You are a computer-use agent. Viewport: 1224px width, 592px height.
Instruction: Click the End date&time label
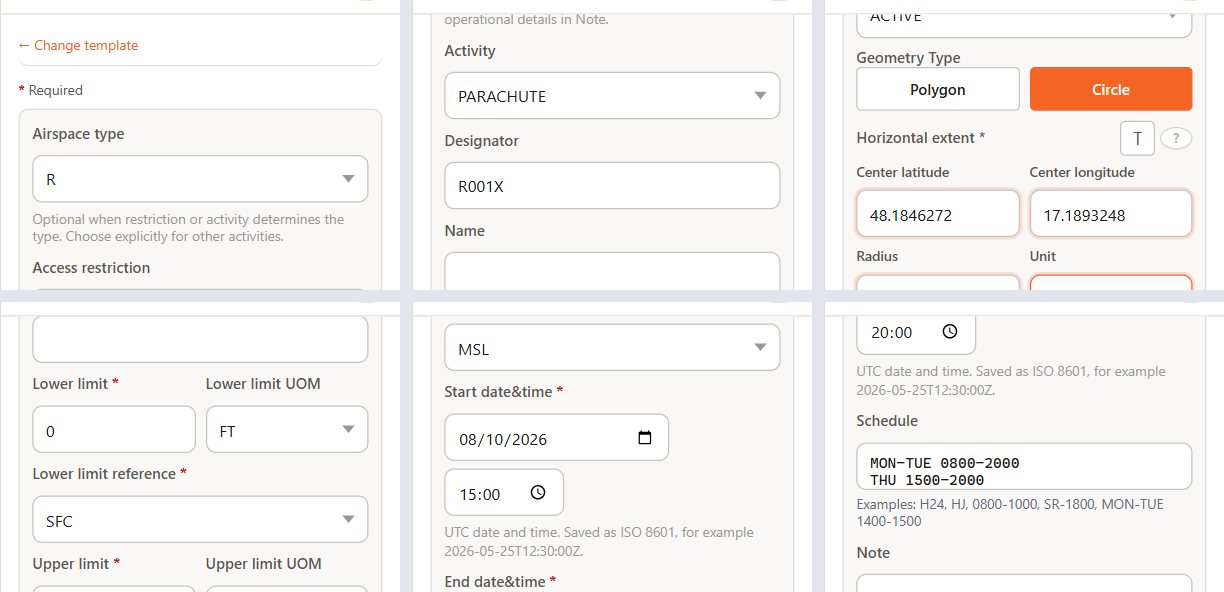(501, 581)
